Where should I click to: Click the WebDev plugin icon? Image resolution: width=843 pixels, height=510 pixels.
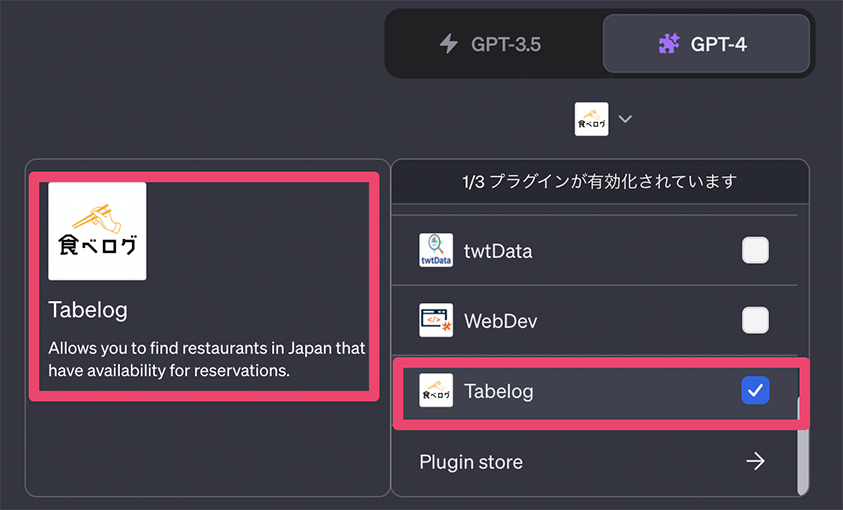click(x=436, y=320)
